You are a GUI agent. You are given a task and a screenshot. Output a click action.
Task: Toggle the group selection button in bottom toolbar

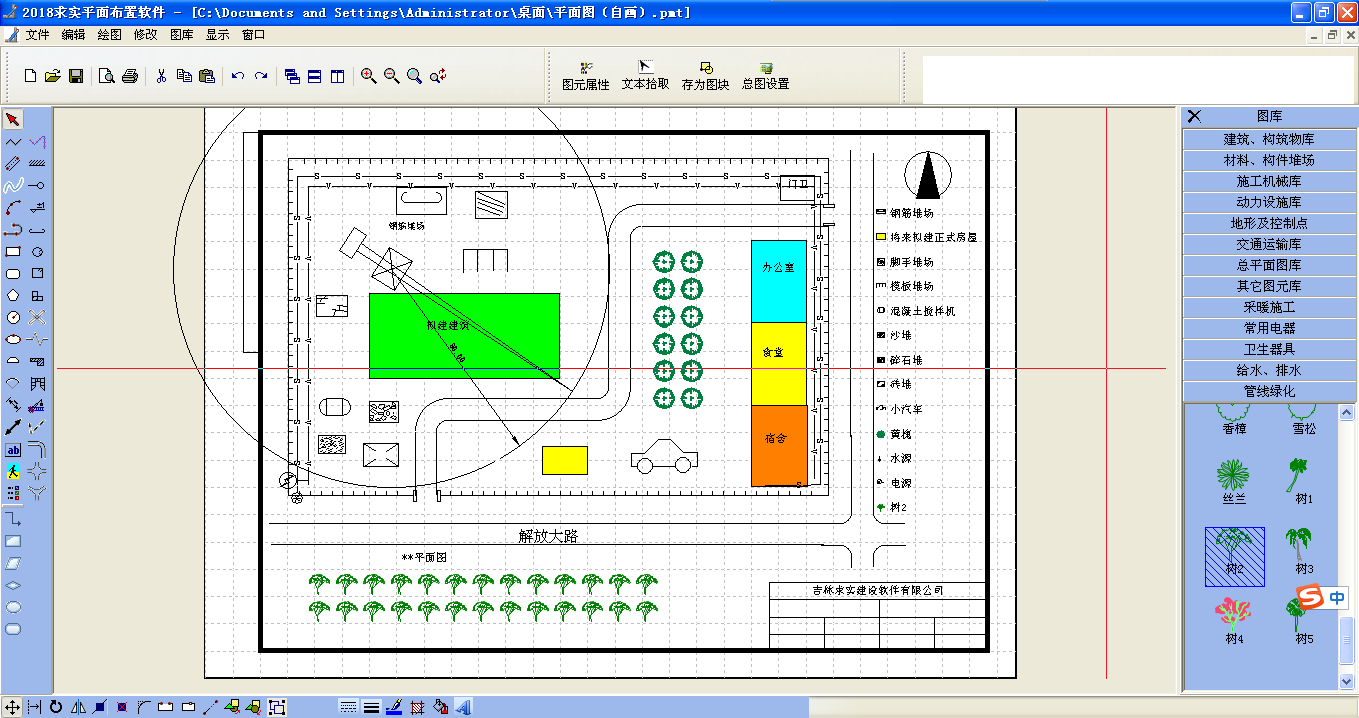(x=277, y=707)
